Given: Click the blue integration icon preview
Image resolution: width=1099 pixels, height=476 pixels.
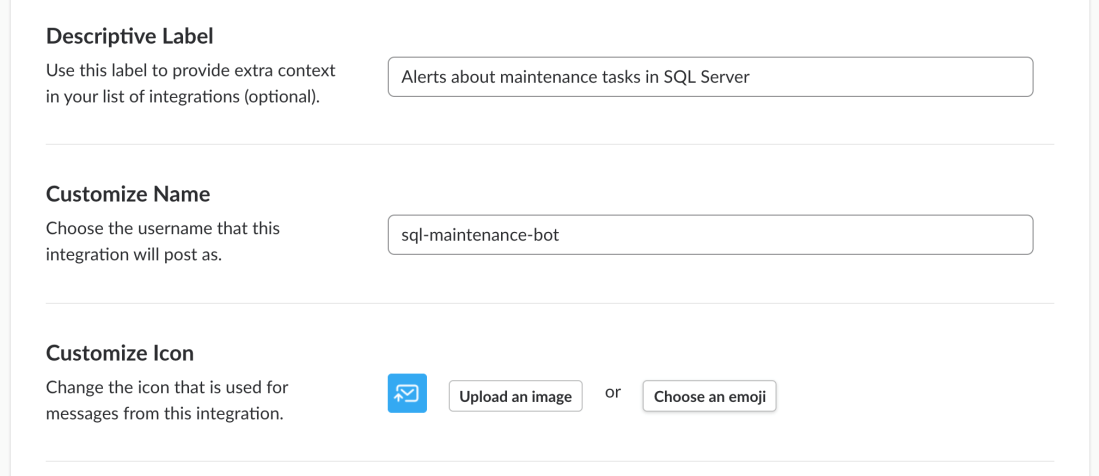Looking at the screenshot, I should click(x=407, y=393).
